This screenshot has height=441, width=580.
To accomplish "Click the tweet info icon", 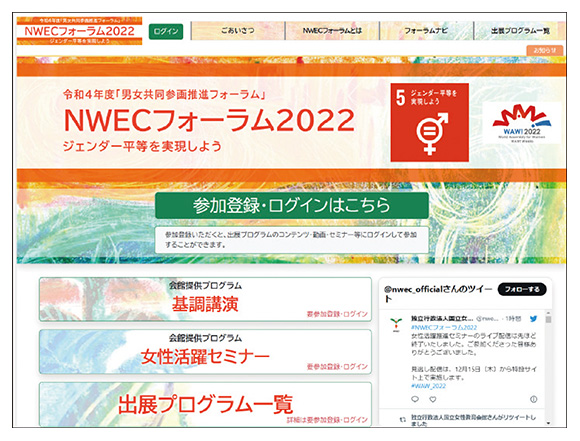I will [533, 399].
